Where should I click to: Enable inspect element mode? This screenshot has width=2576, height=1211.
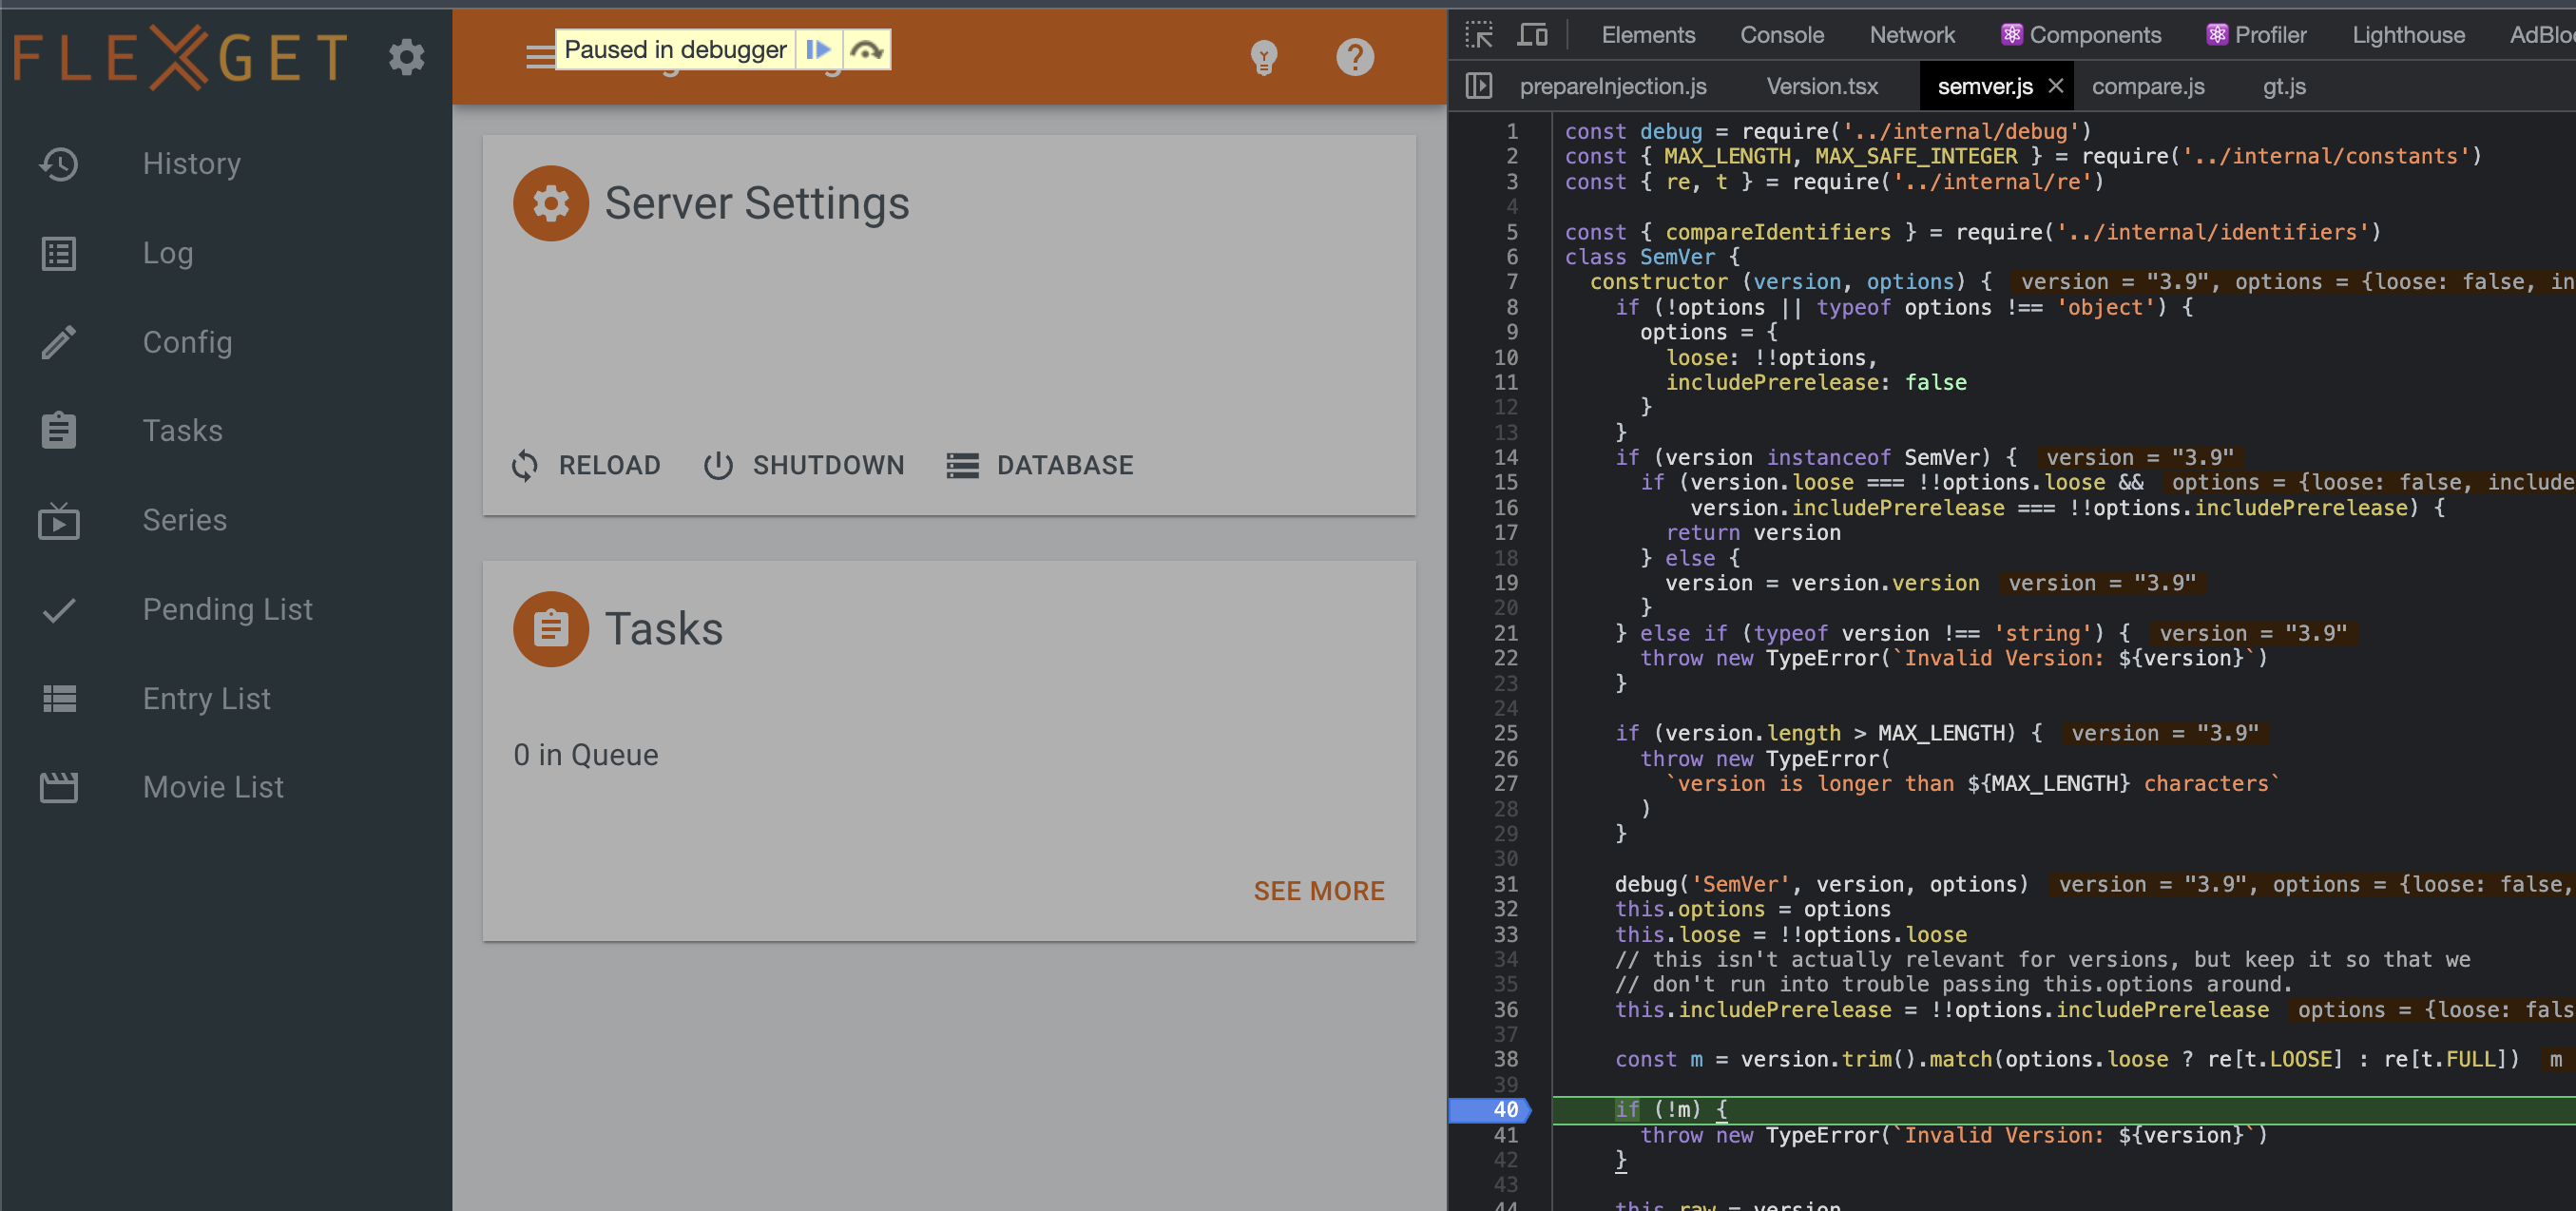(x=1478, y=33)
